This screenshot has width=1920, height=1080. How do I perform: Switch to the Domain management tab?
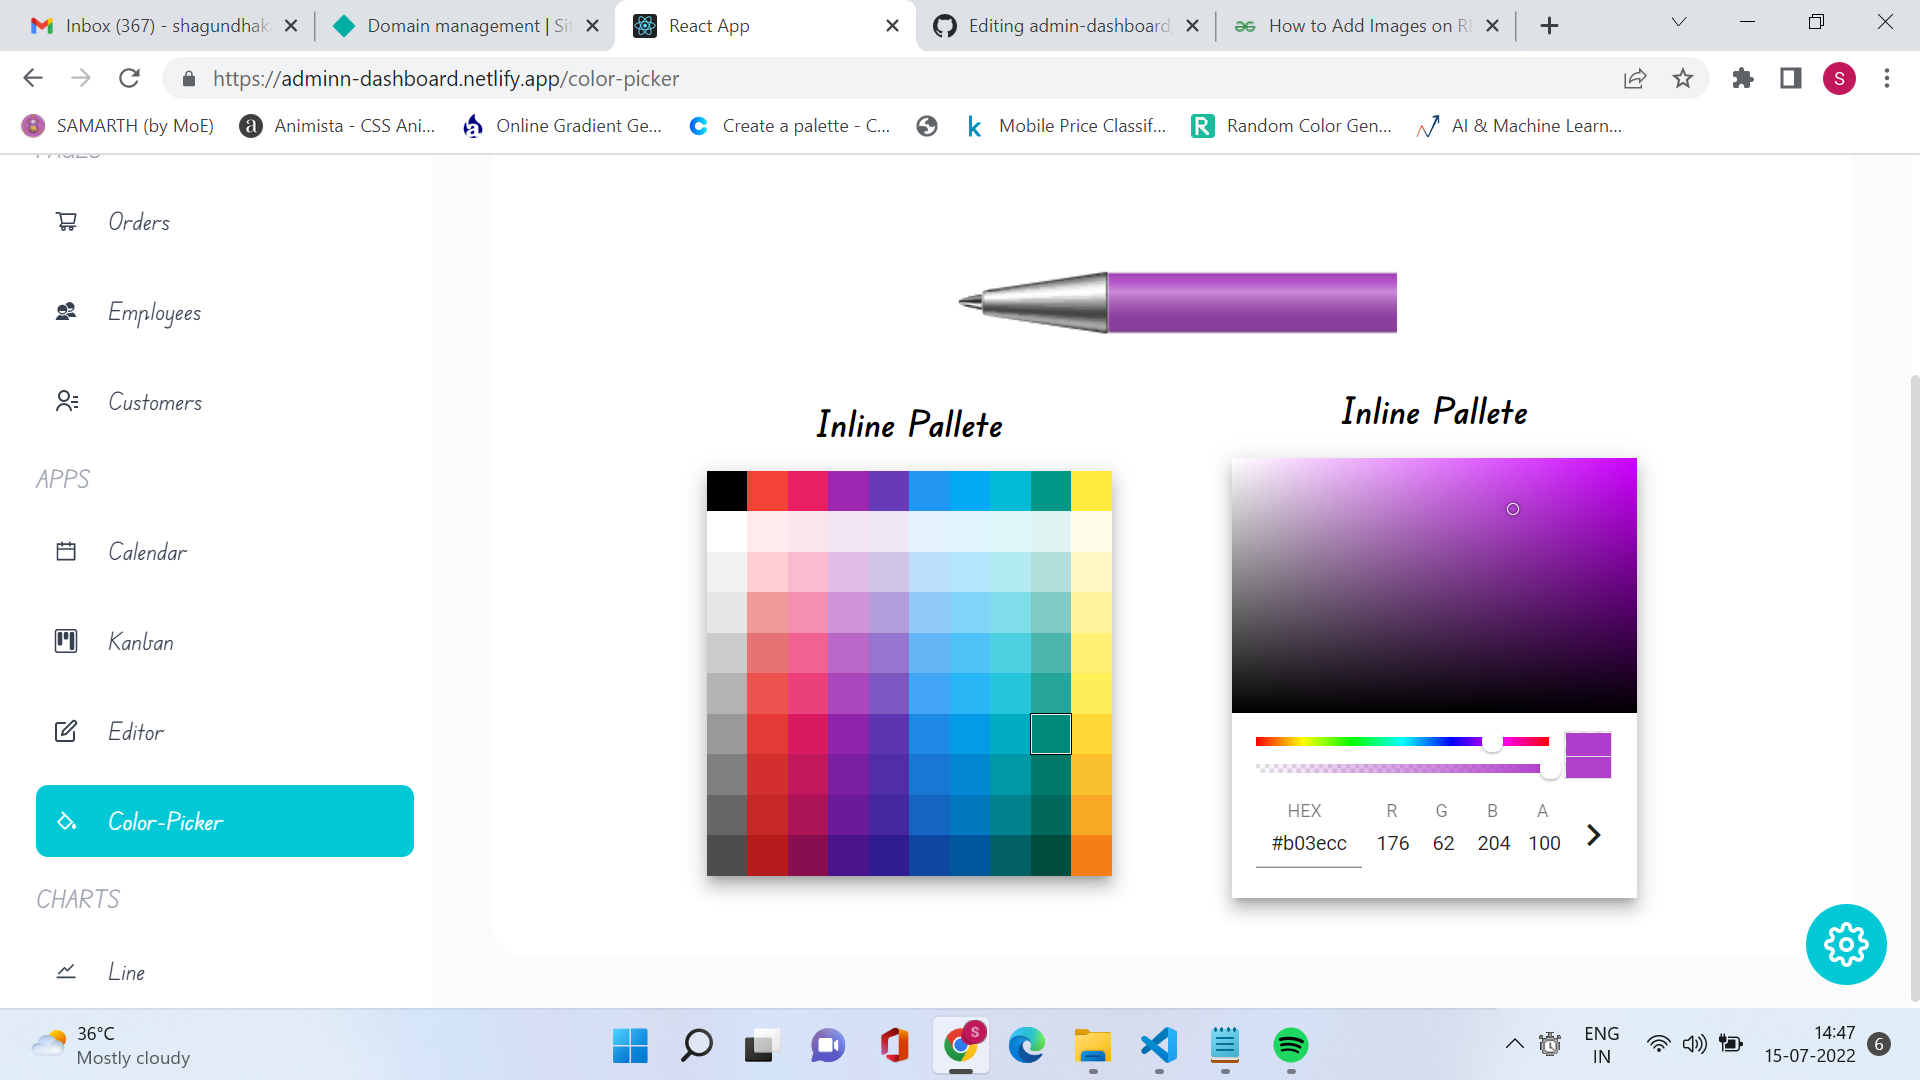pos(453,26)
